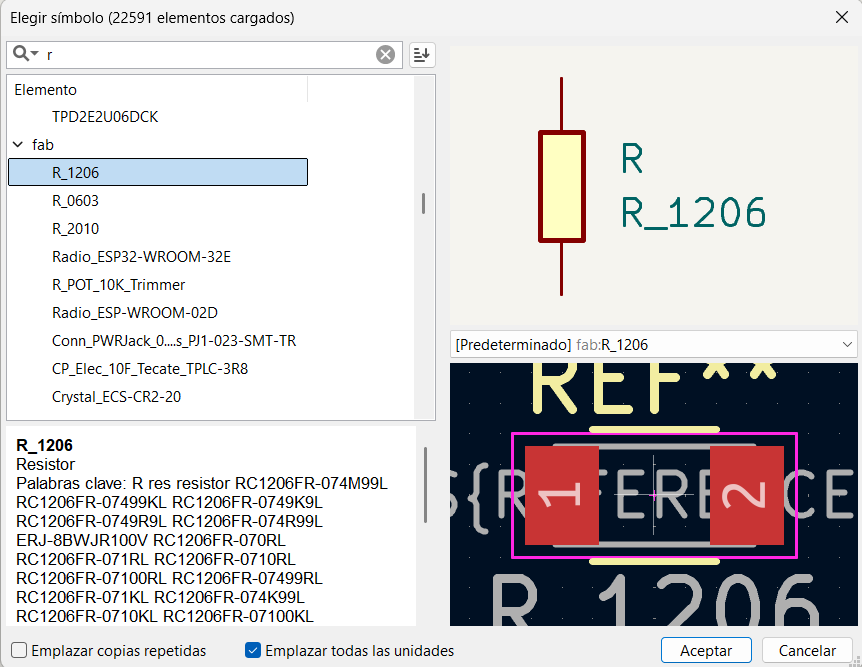Click pad 2 in footprint preview
Viewport: 862px width, 667px height.
click(x=747, y=495)
